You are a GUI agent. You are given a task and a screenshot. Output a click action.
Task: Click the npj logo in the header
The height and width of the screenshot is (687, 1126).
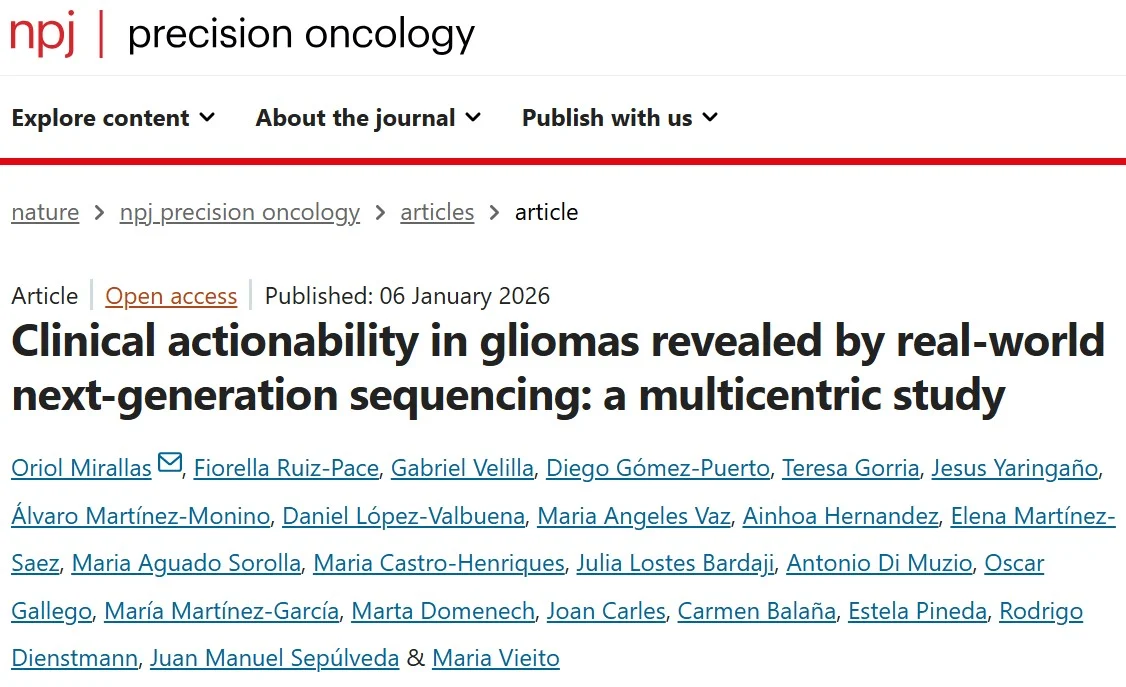point(41,33)
